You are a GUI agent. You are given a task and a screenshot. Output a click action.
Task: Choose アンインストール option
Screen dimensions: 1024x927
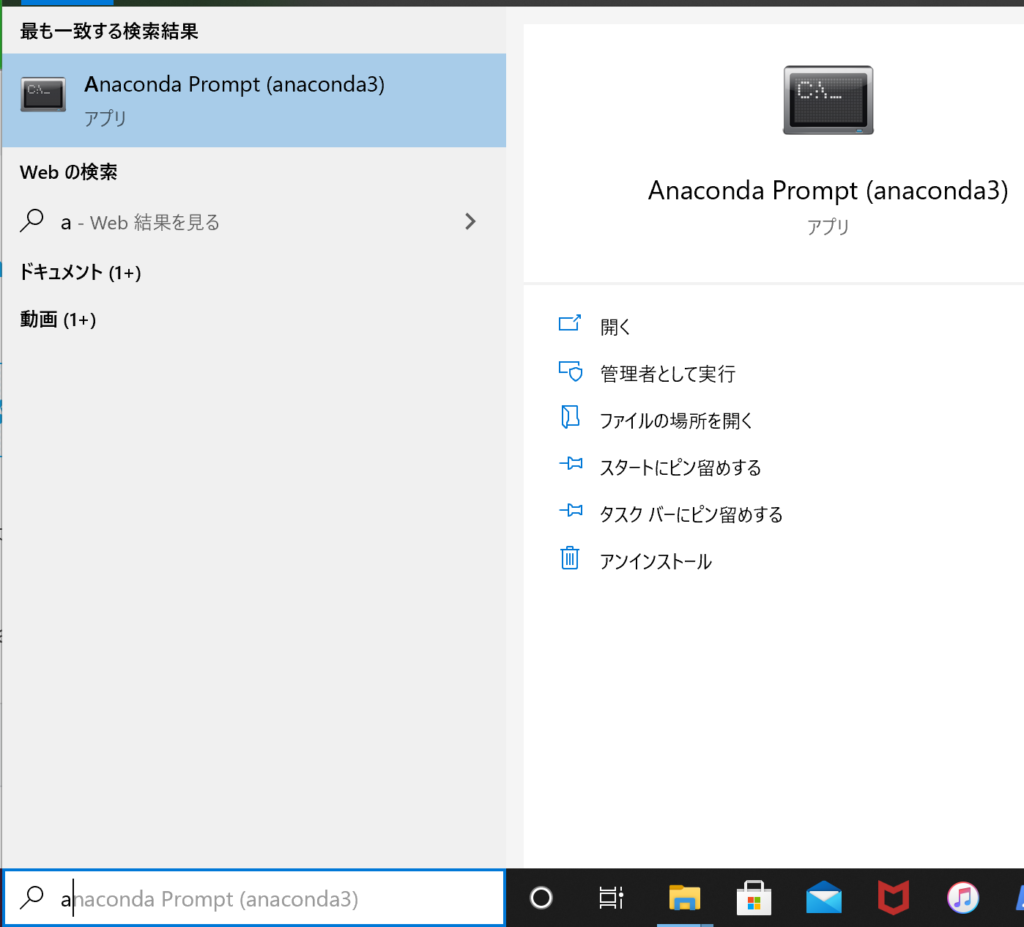click(655, 562)
